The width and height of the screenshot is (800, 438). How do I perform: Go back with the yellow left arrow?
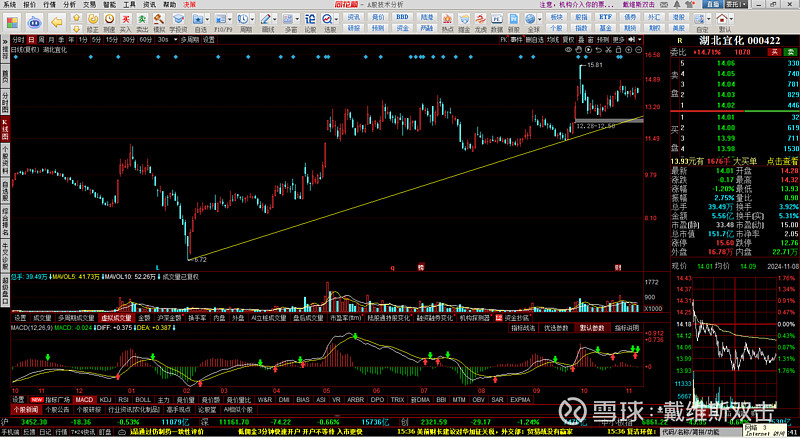(x=57, y=22)
